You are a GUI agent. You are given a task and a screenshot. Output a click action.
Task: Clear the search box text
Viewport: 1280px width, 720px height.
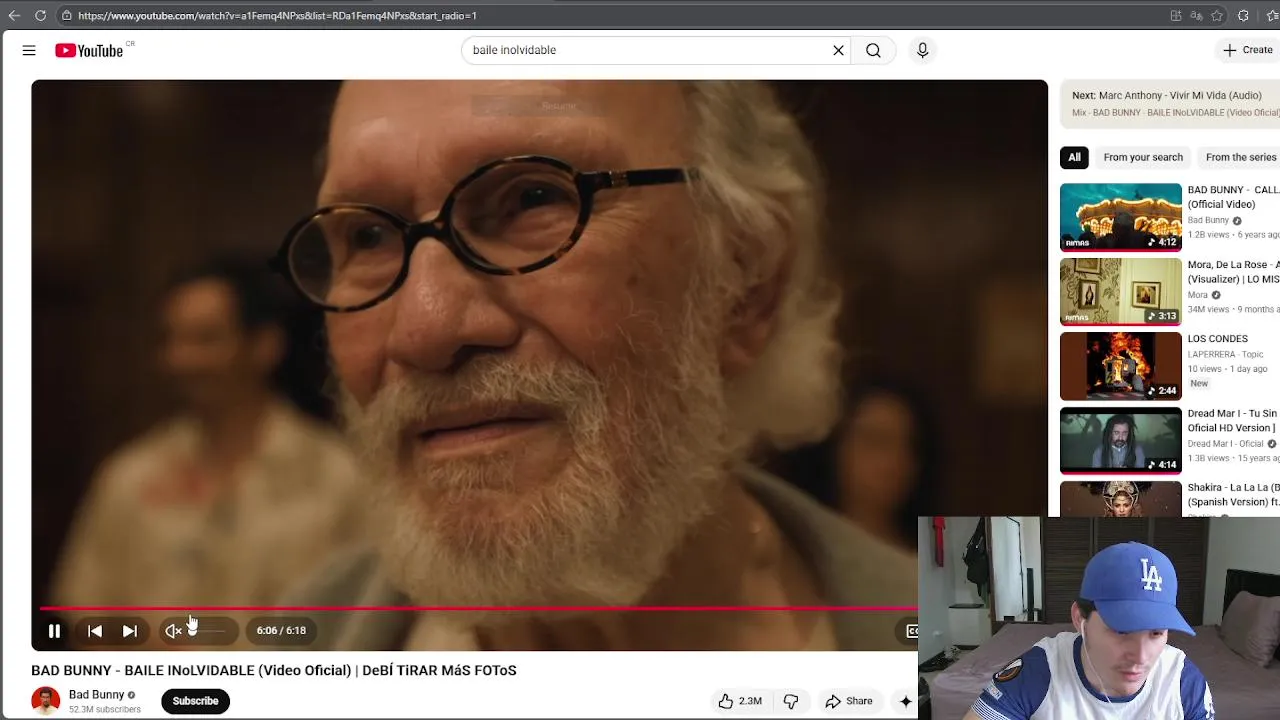pyautogui.click(x=838, y=50)
